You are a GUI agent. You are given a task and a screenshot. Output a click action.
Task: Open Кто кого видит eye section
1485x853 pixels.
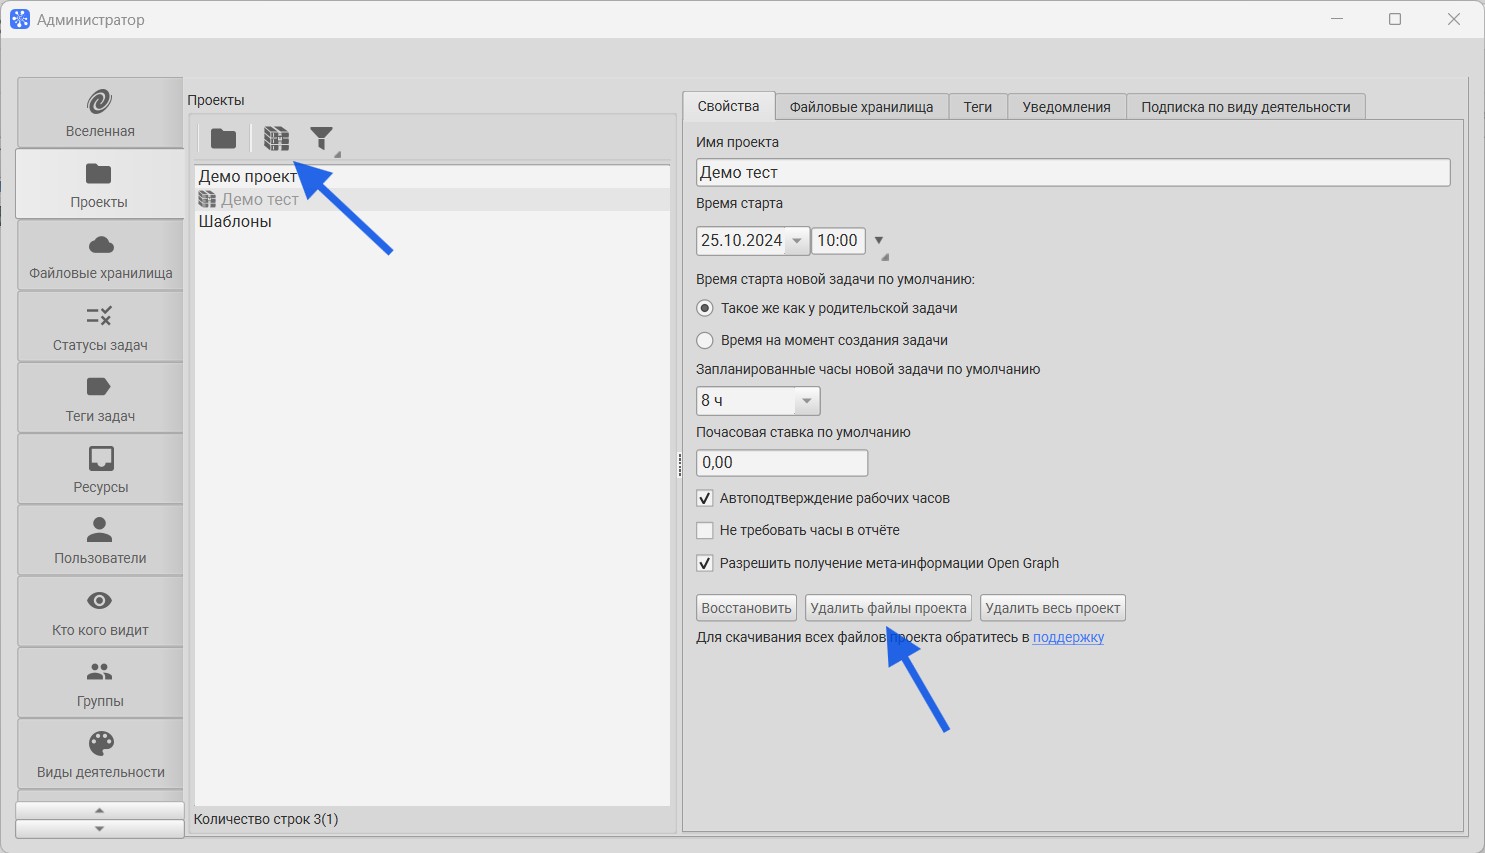tap(100, 612)
